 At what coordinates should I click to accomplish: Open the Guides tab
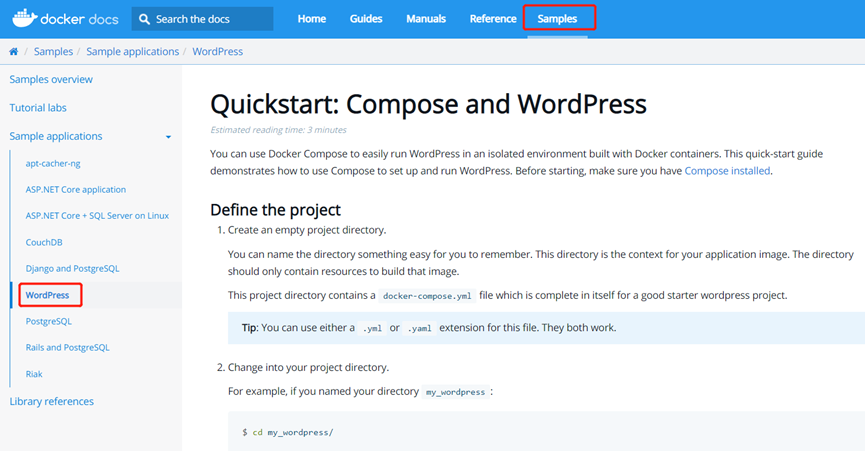coord(366,19)
